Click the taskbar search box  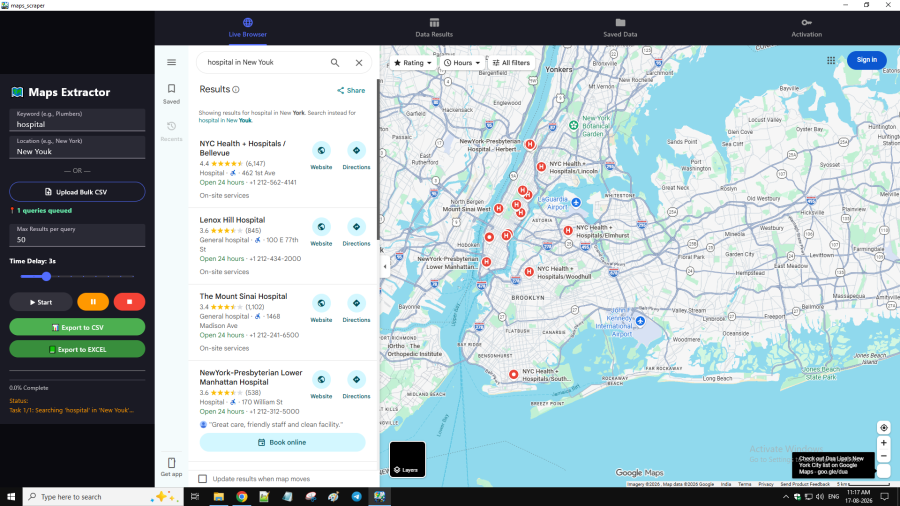[x=103, y=497]
